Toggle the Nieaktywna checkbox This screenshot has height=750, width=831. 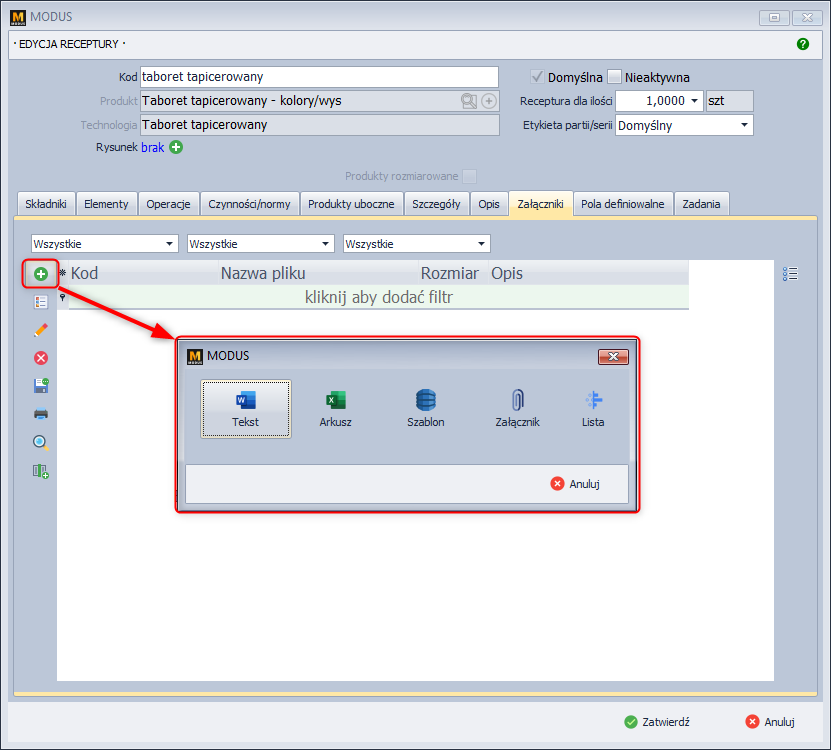pos(615,77)
